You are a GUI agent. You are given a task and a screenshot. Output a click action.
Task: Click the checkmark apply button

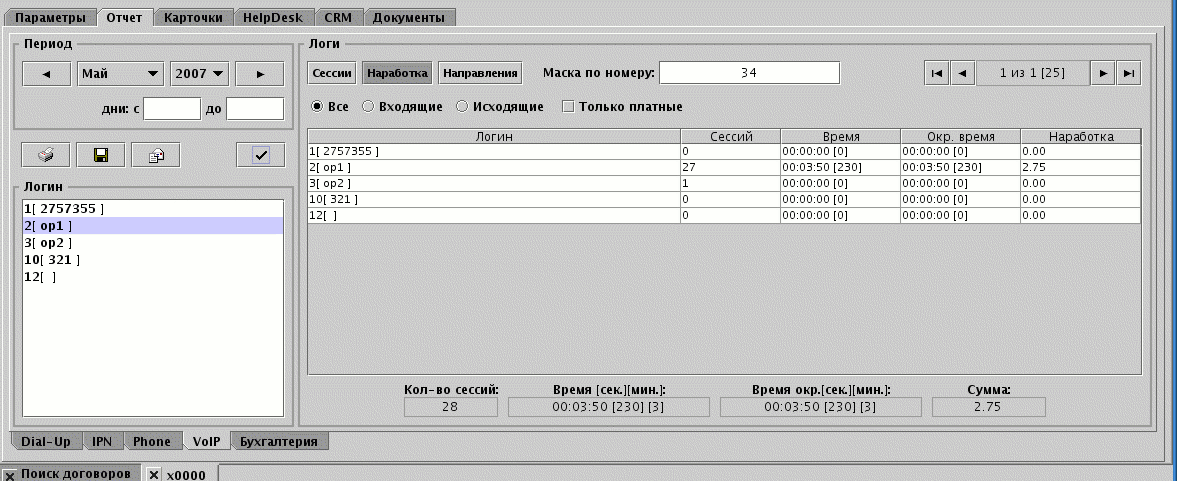261,155
